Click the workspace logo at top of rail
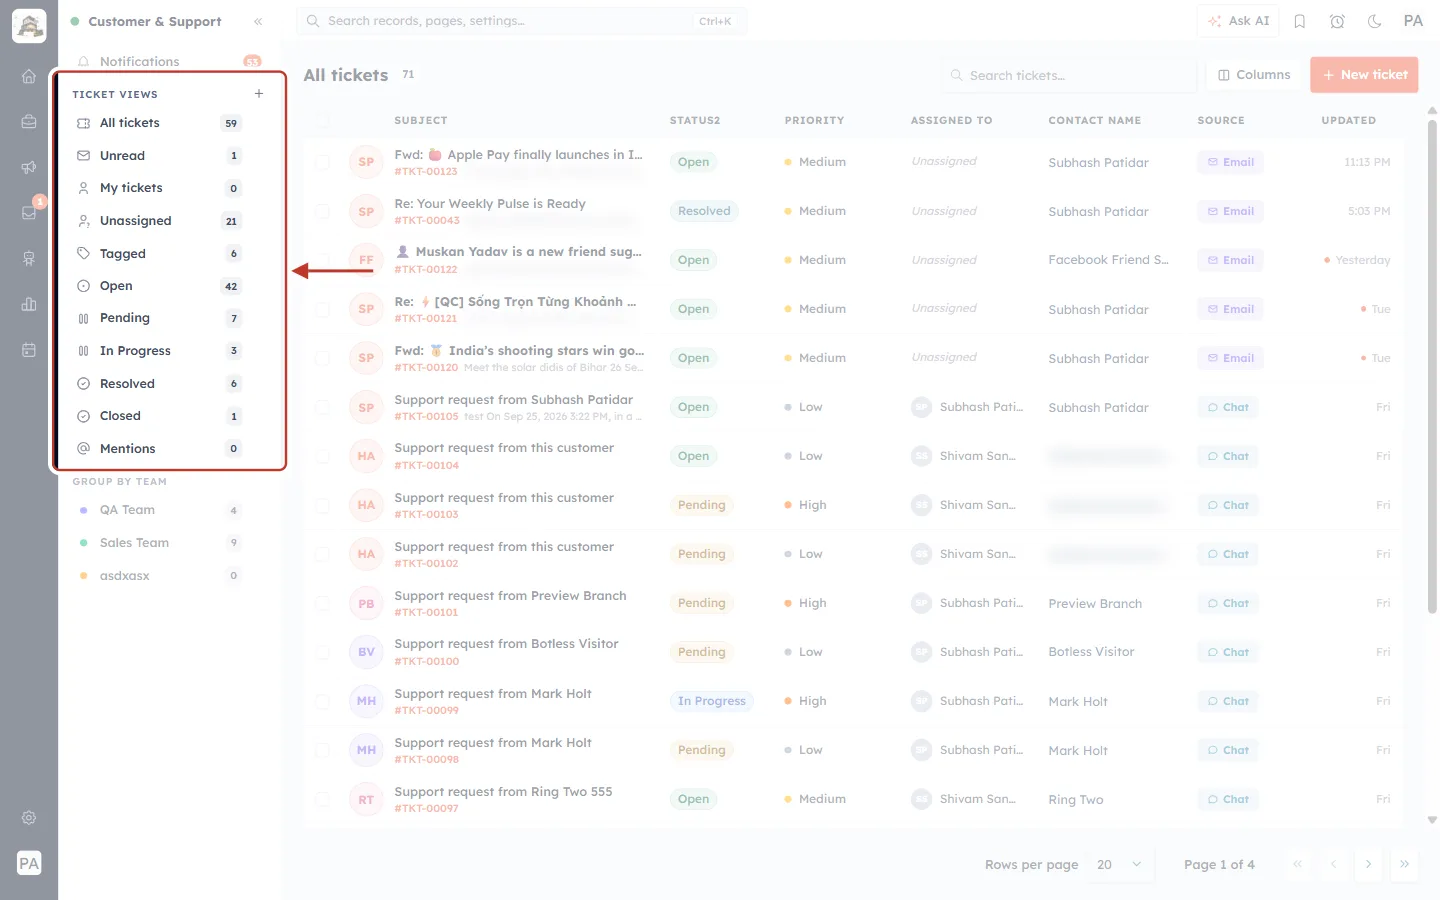1440x900 pixels. [x=29, y=26]
